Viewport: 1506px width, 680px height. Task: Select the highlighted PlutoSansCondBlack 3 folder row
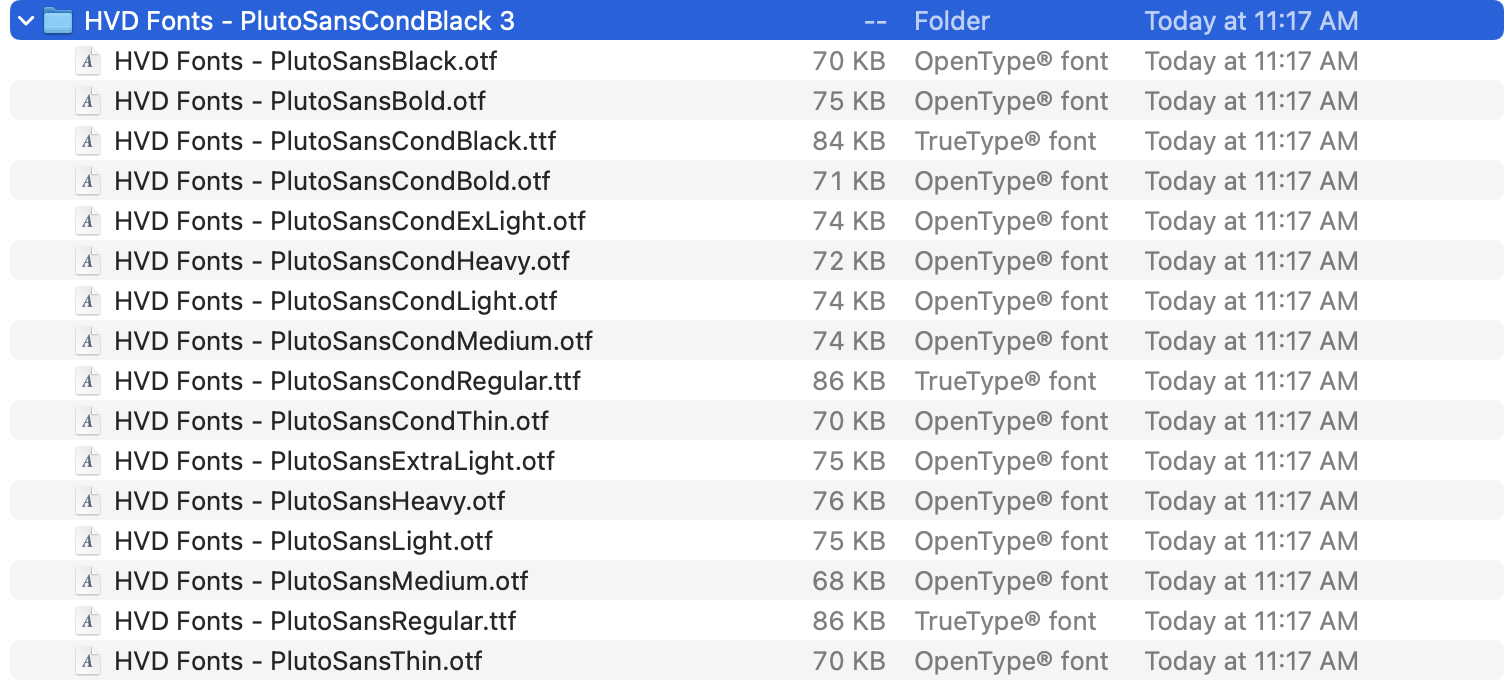pyautogui.click(x=300, y=20)
